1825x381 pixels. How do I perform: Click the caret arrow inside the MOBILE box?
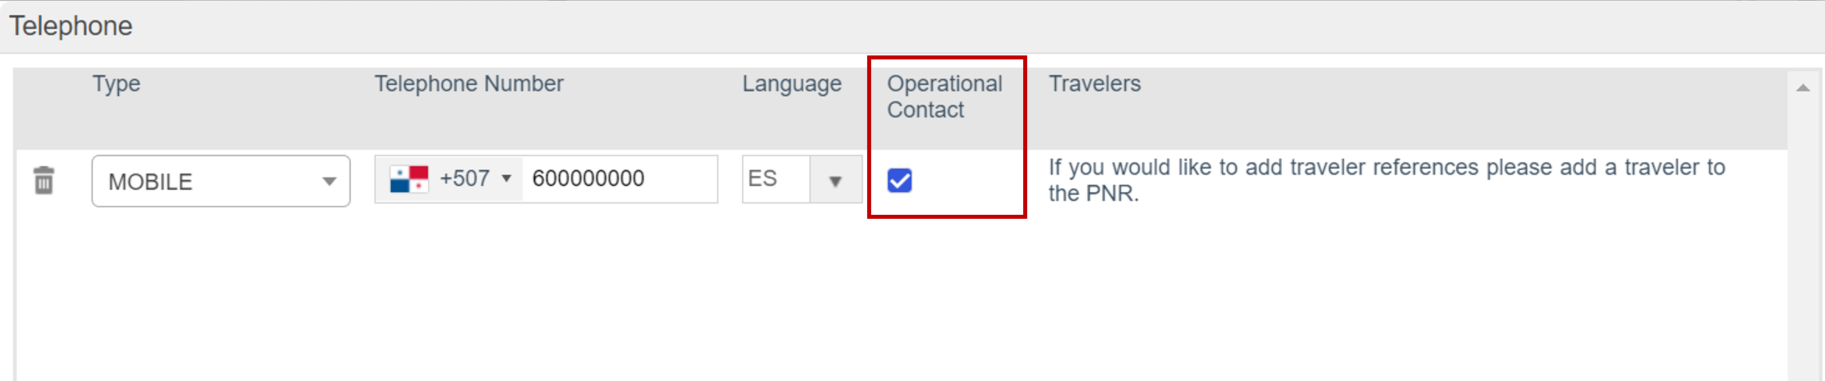329,182
